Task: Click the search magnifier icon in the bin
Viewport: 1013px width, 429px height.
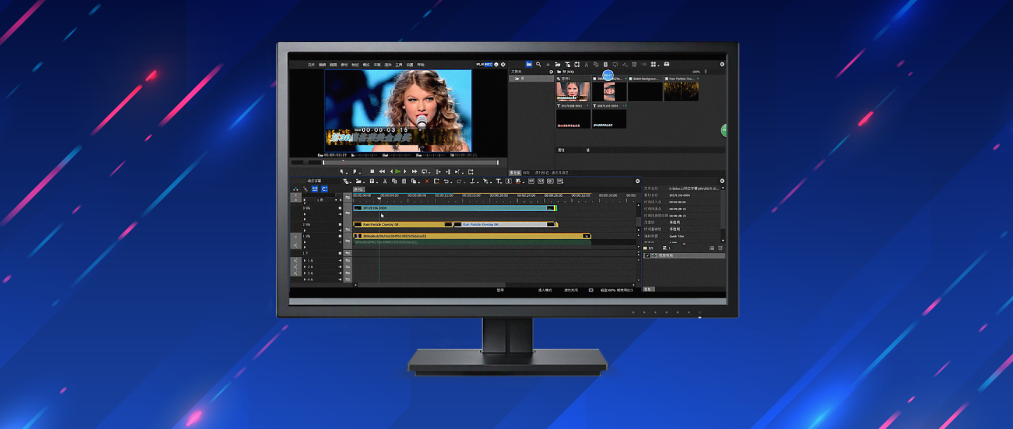Action: 538,65
